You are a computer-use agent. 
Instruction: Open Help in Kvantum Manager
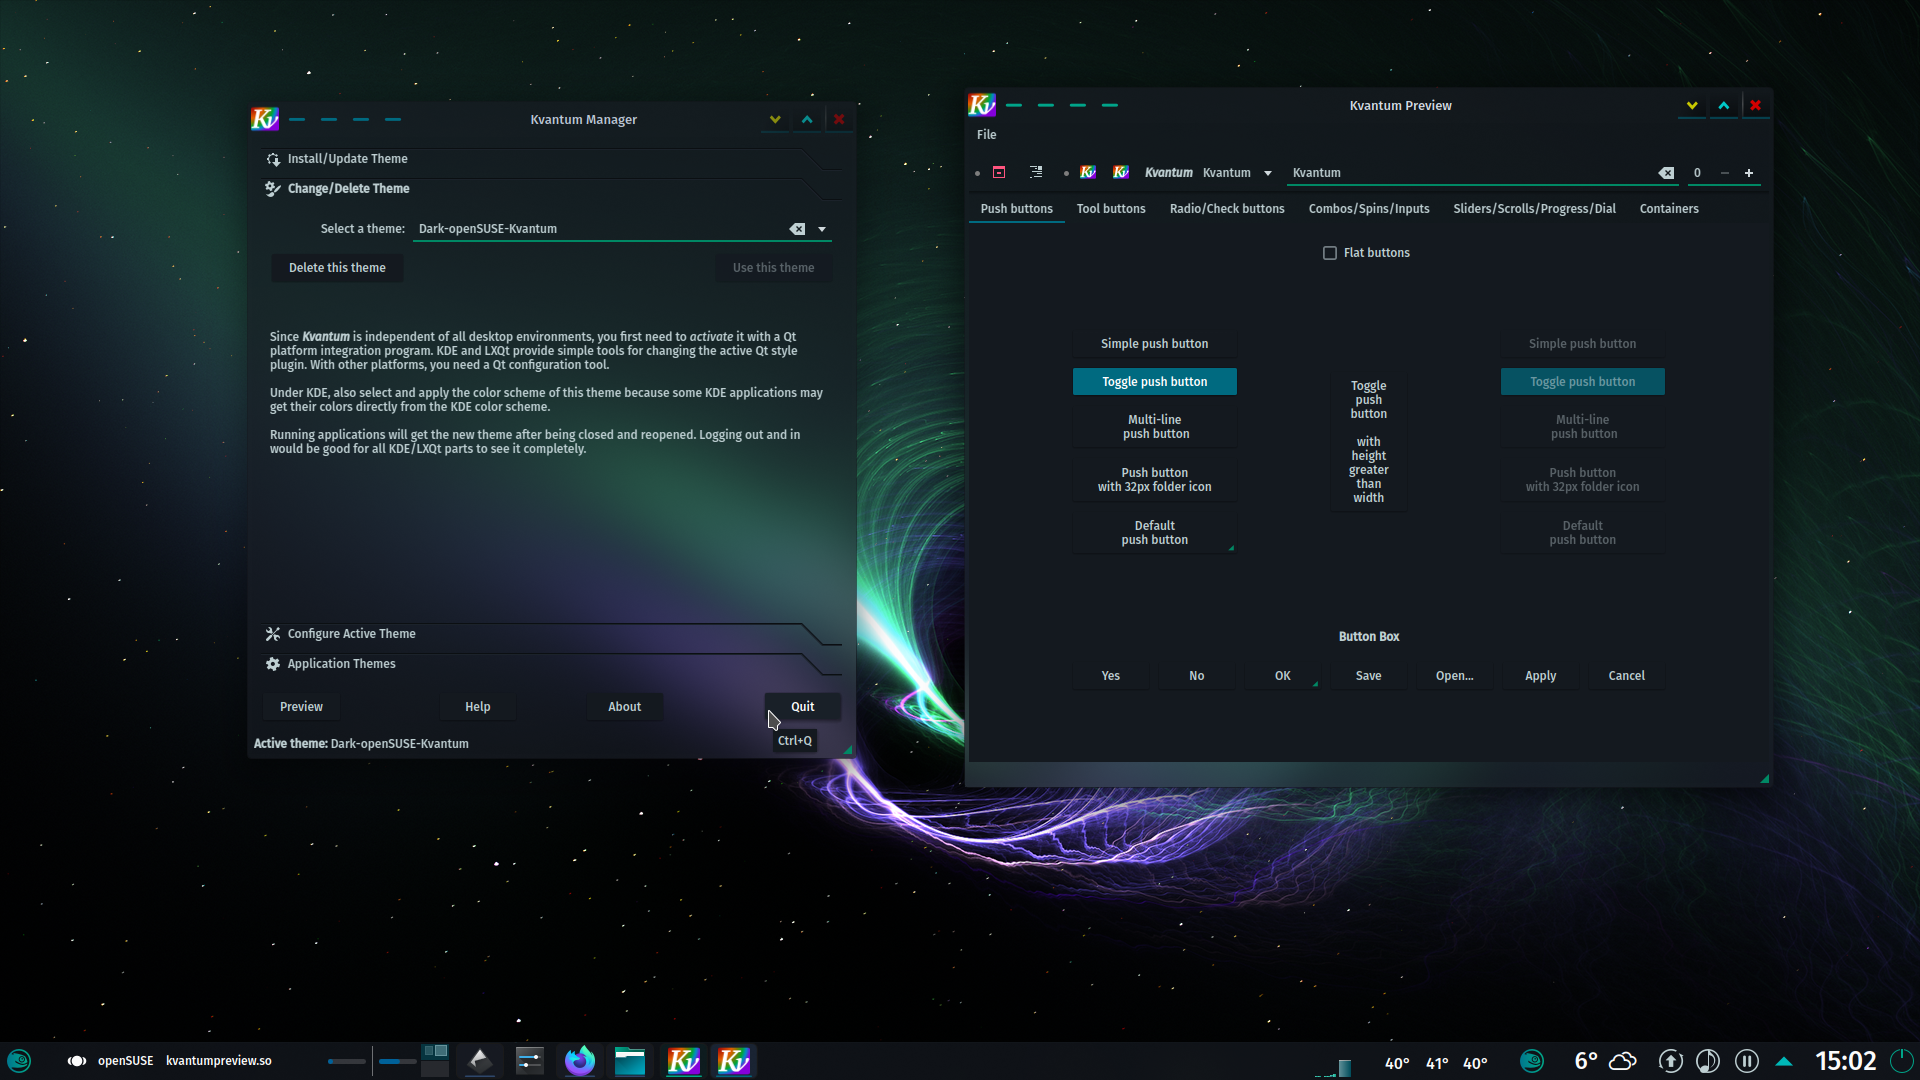[x=478, y=707]
